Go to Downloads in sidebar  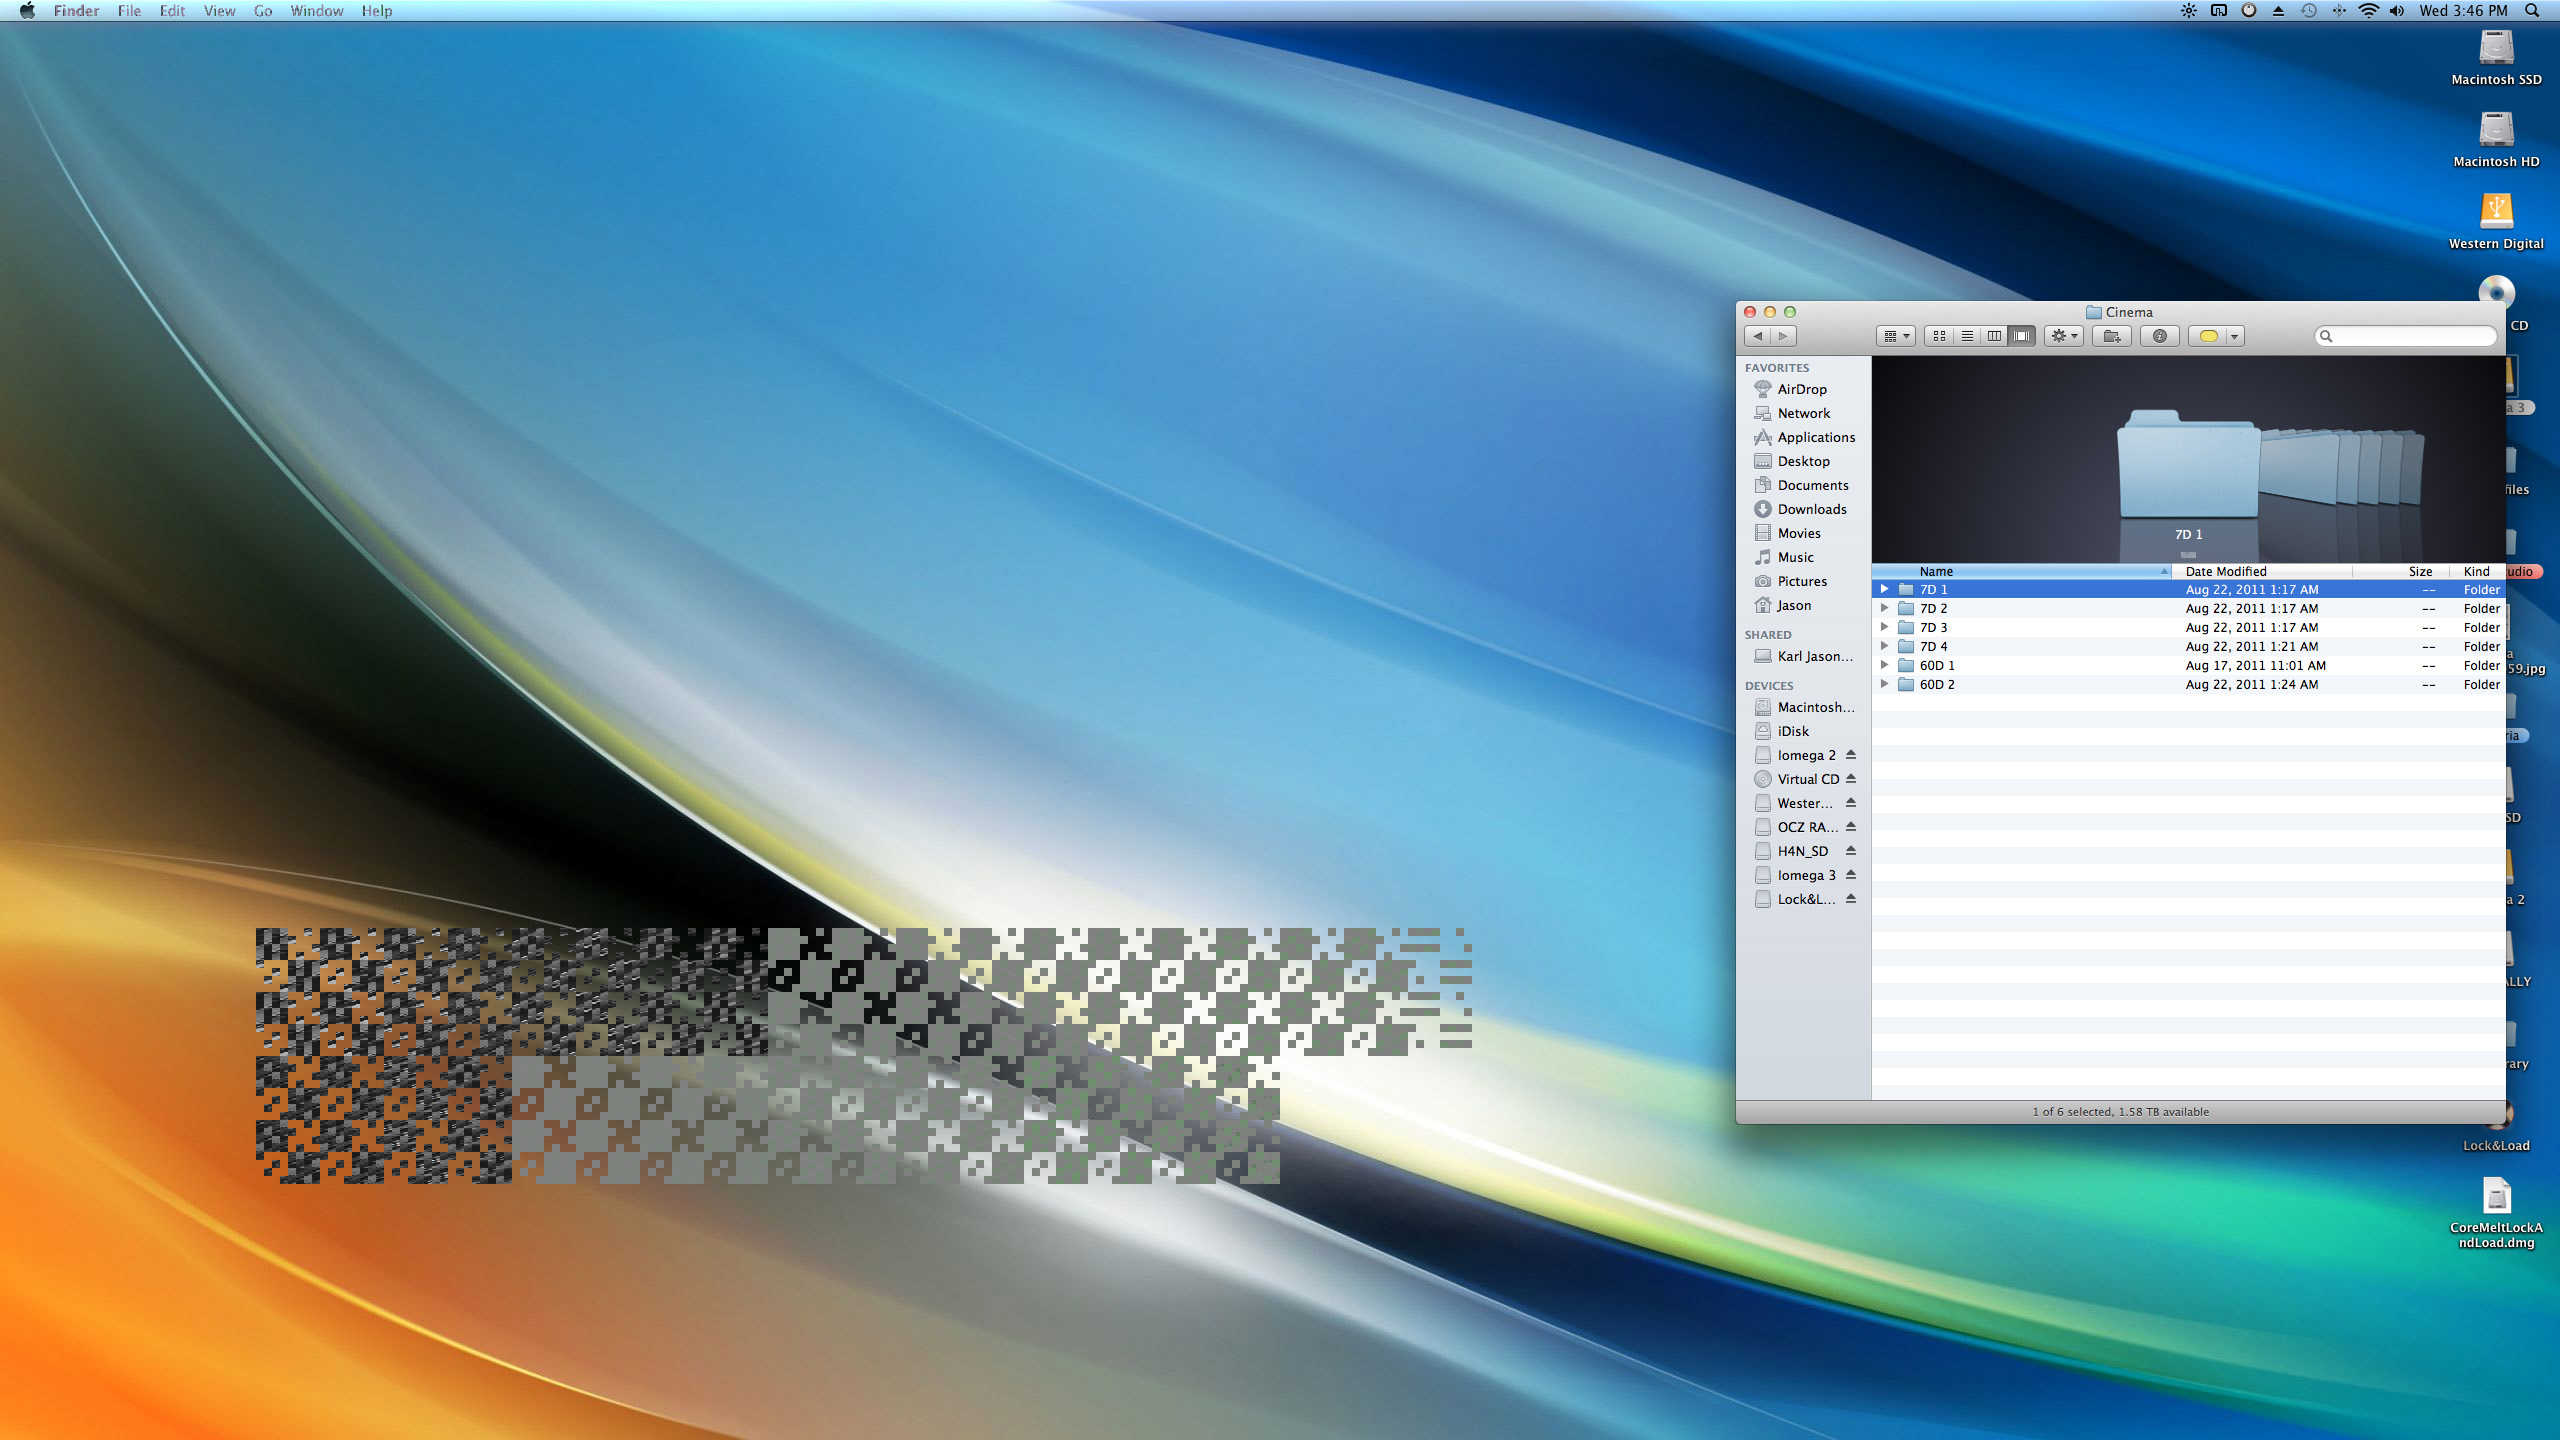(1811, 509)
